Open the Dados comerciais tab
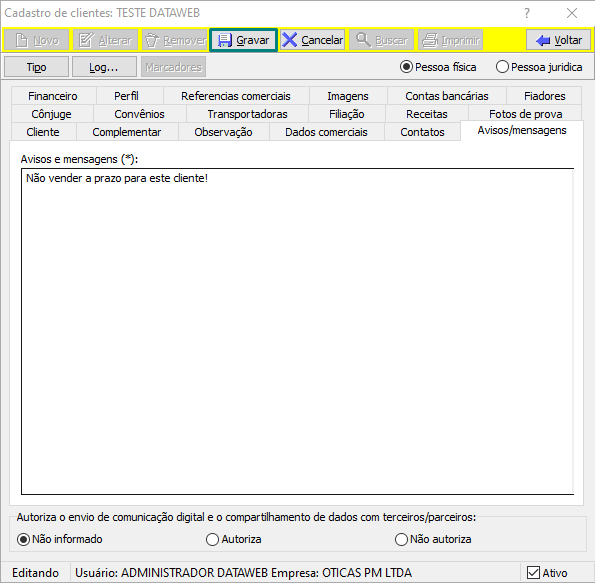This screenshot has height=583, width=595. (x=326, y=132)
